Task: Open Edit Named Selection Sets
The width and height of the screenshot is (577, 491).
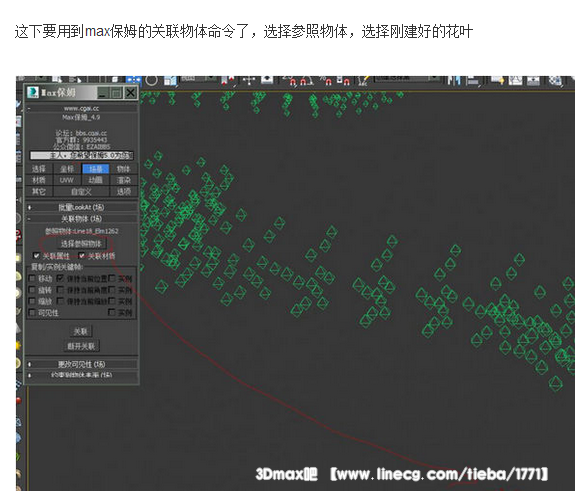Action: pos(363,81)
